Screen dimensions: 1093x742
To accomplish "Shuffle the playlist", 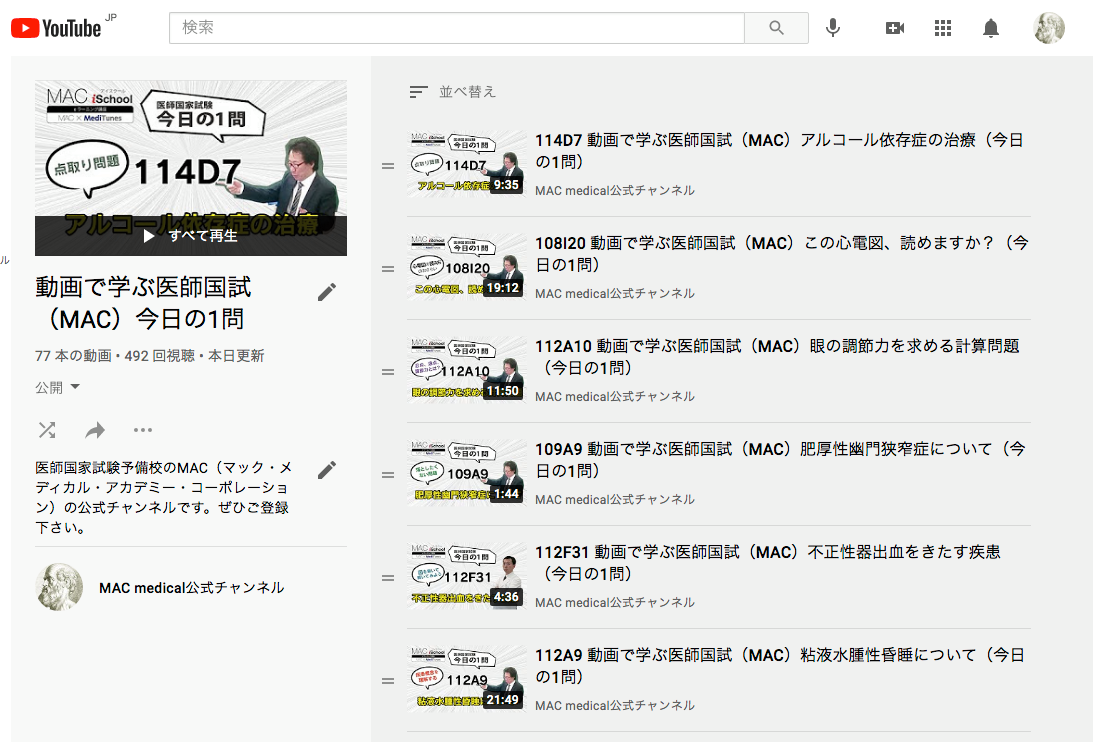I will click(x=47, y=430).
